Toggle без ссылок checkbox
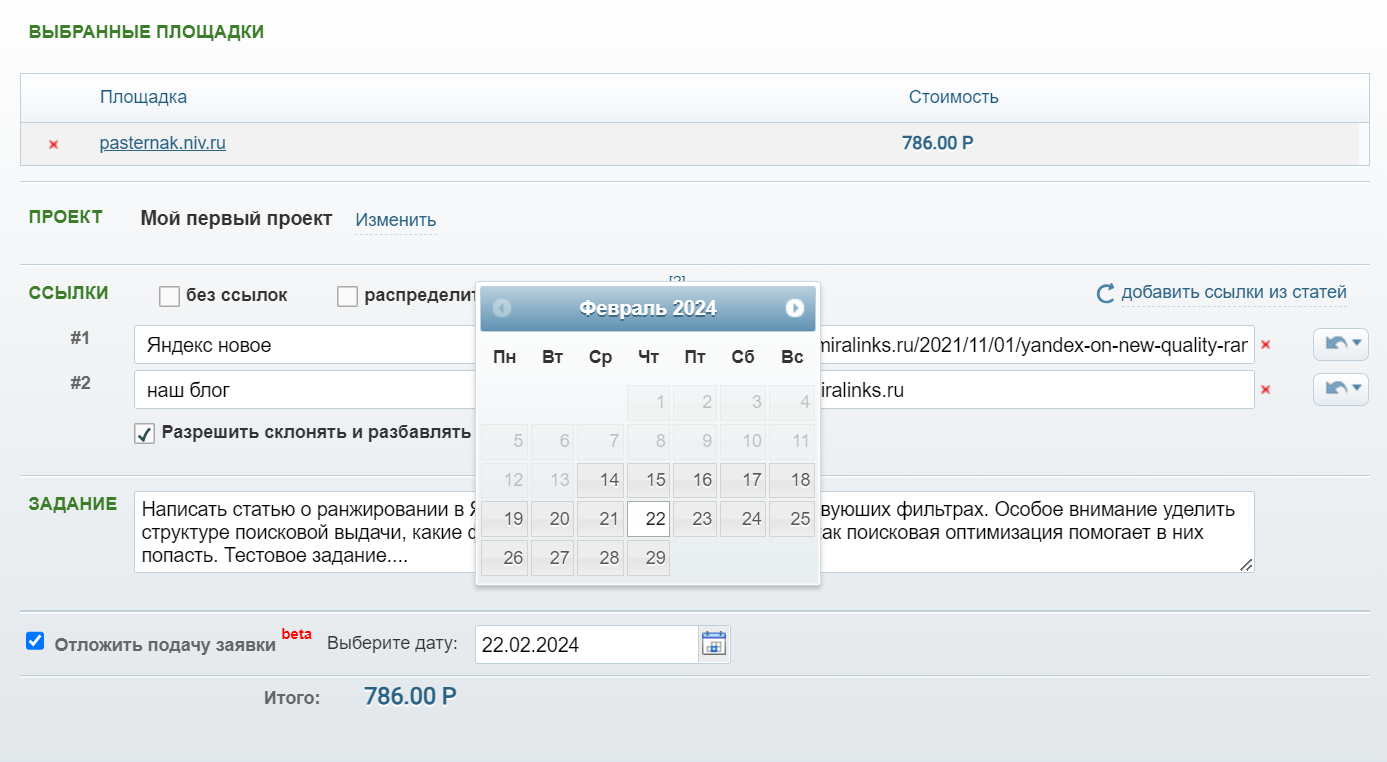 click(169, 296)
